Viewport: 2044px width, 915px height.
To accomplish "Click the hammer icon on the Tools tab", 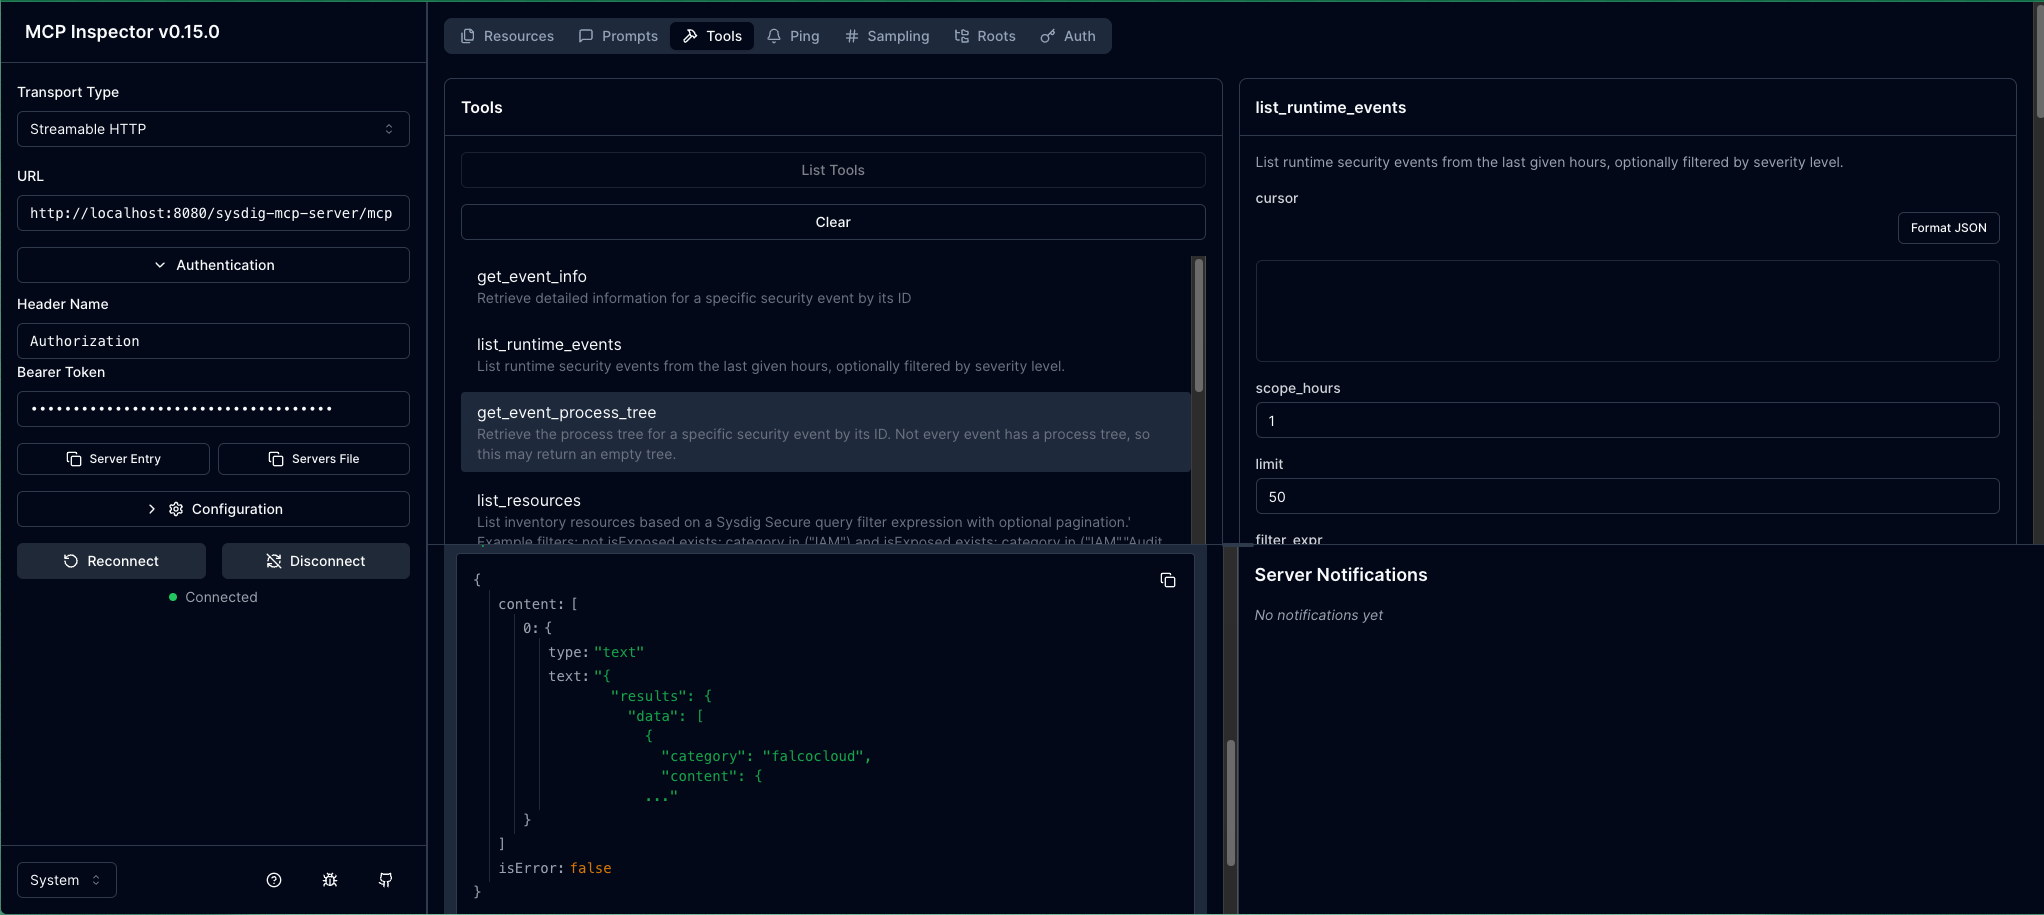I will click(688, 35).
